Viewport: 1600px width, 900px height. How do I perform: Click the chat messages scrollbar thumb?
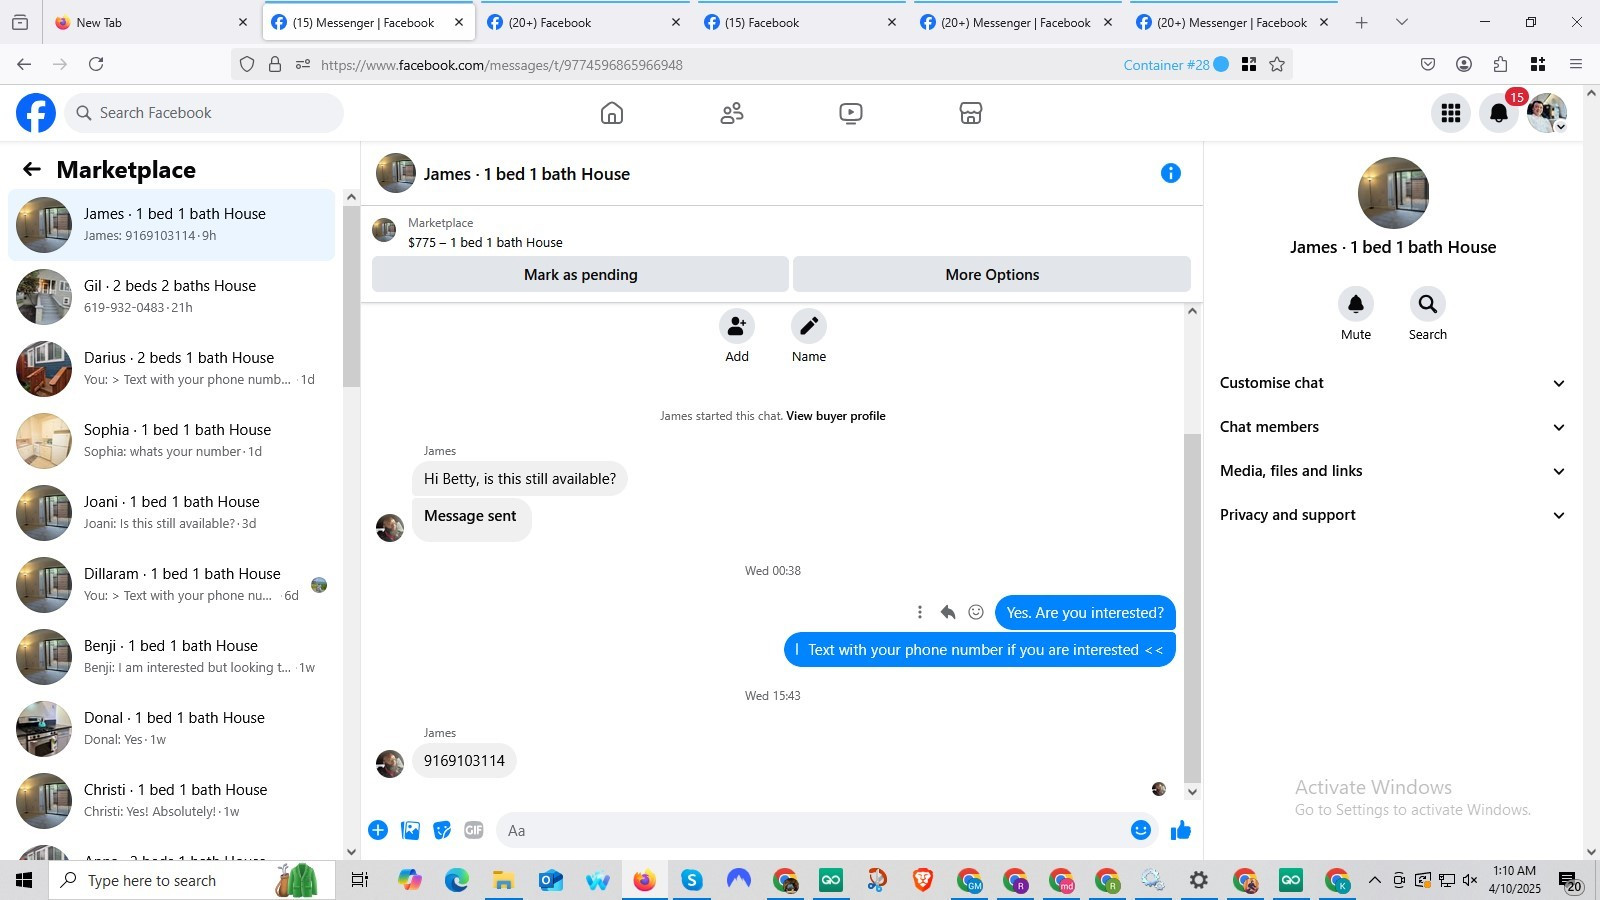(1192, 608)
